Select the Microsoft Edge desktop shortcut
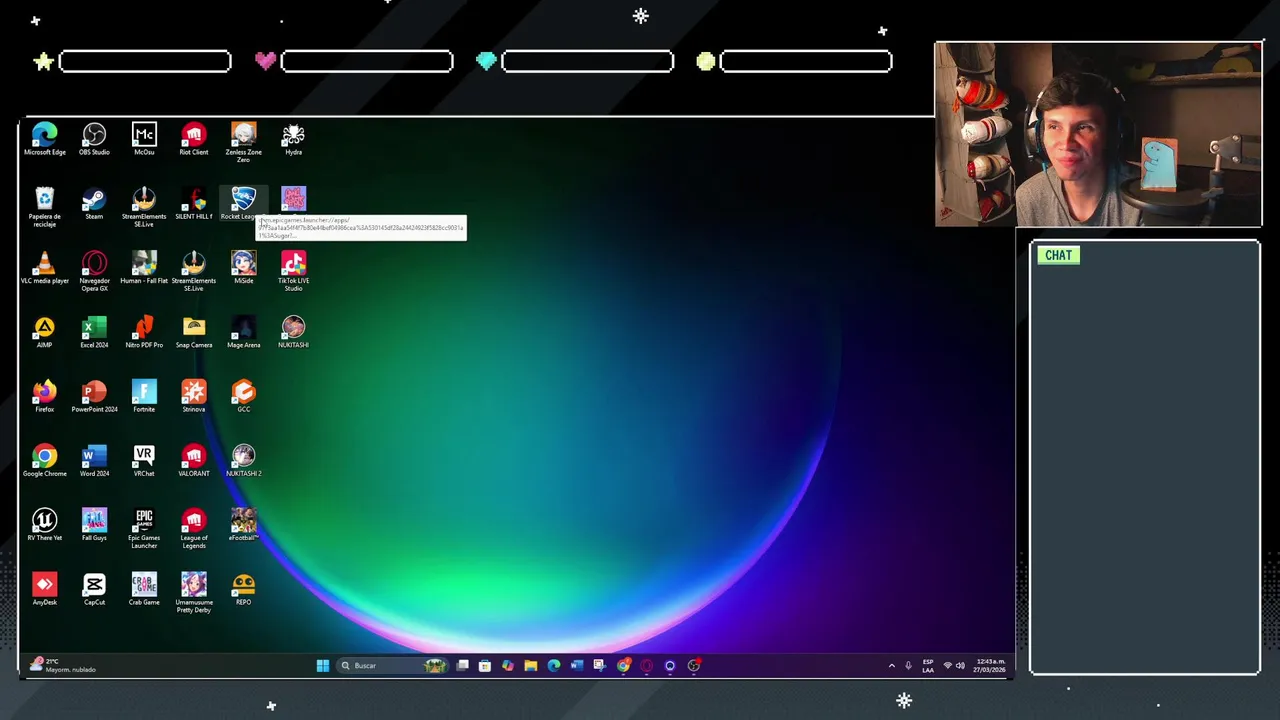Image resolution: width=1280 pixels, height=720 pixels. (44, 139)
